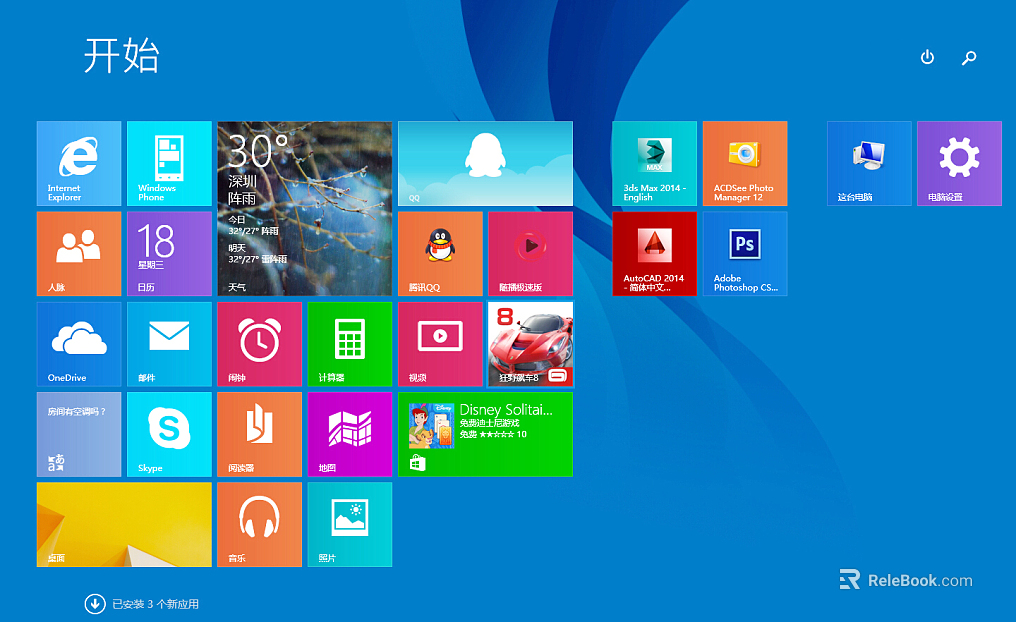Open the Video (视频) tile
Screen dimensions: 1016x622
coord(441,344)
